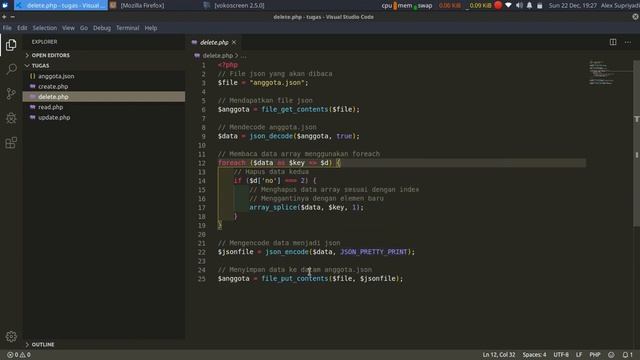Open the Debug menu
The height and width of the screenshot is (360, 640).
click(x=102, y=28)
